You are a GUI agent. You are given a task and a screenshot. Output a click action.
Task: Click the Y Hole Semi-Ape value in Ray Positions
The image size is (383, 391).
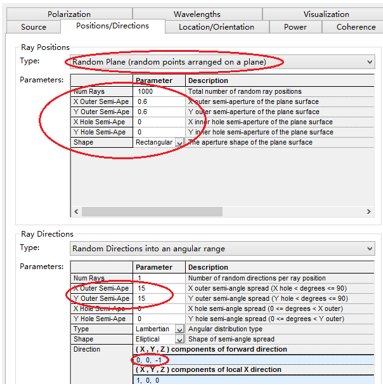(x=159, y=132)
